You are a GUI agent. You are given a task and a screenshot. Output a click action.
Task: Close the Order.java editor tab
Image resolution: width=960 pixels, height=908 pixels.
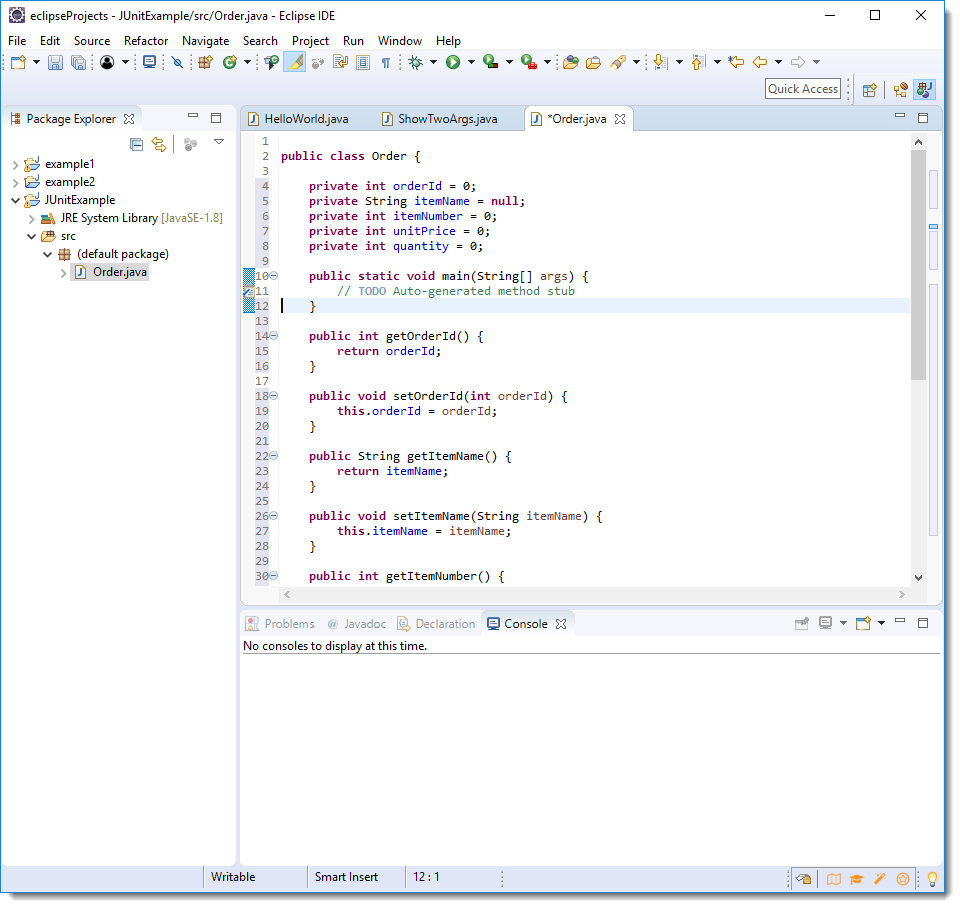pyautogui.click(x=620, y=119)
